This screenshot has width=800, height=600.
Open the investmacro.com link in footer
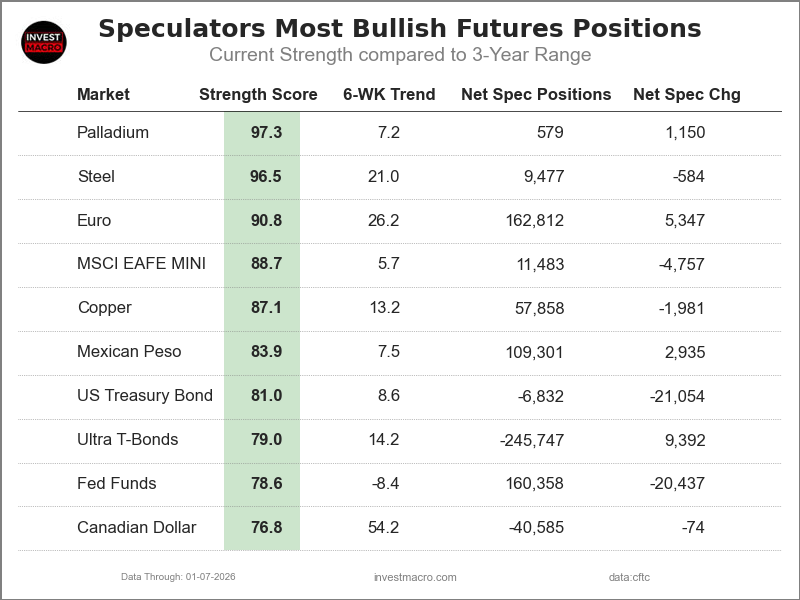click(x=415, y=577)
